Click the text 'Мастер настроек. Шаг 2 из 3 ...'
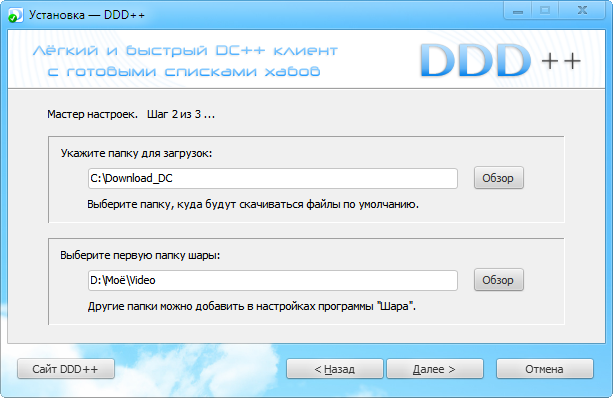Image resolution: width=613 pixels, height=398 pixels. coord(131,114)
